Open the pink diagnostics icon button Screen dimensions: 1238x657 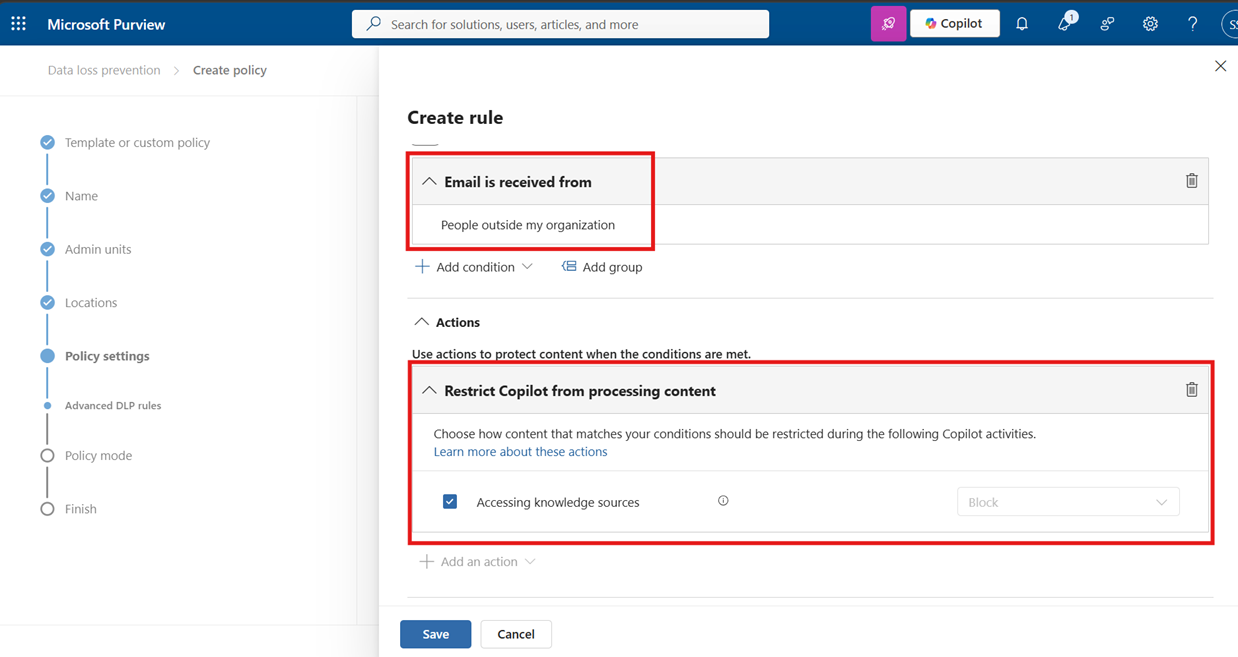pos(888,24)
